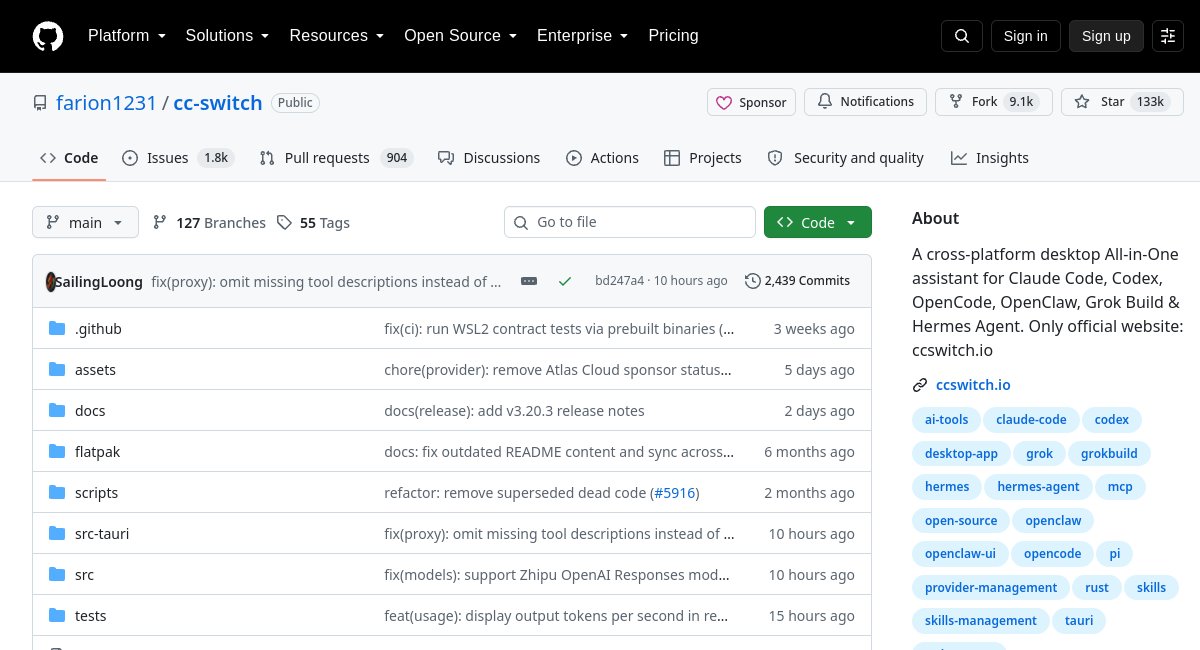Select the claude-code topic tag
Image resolution: width=1200 pixels, height=650 pixels.
(x=1031, y=420)
